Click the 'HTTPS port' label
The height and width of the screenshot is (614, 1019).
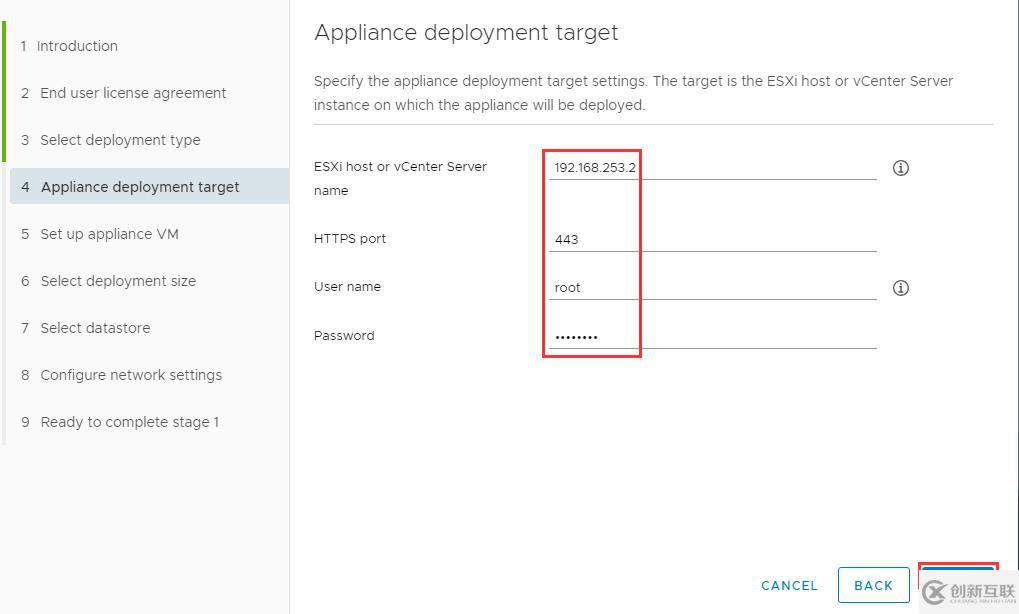pos(350,238)
